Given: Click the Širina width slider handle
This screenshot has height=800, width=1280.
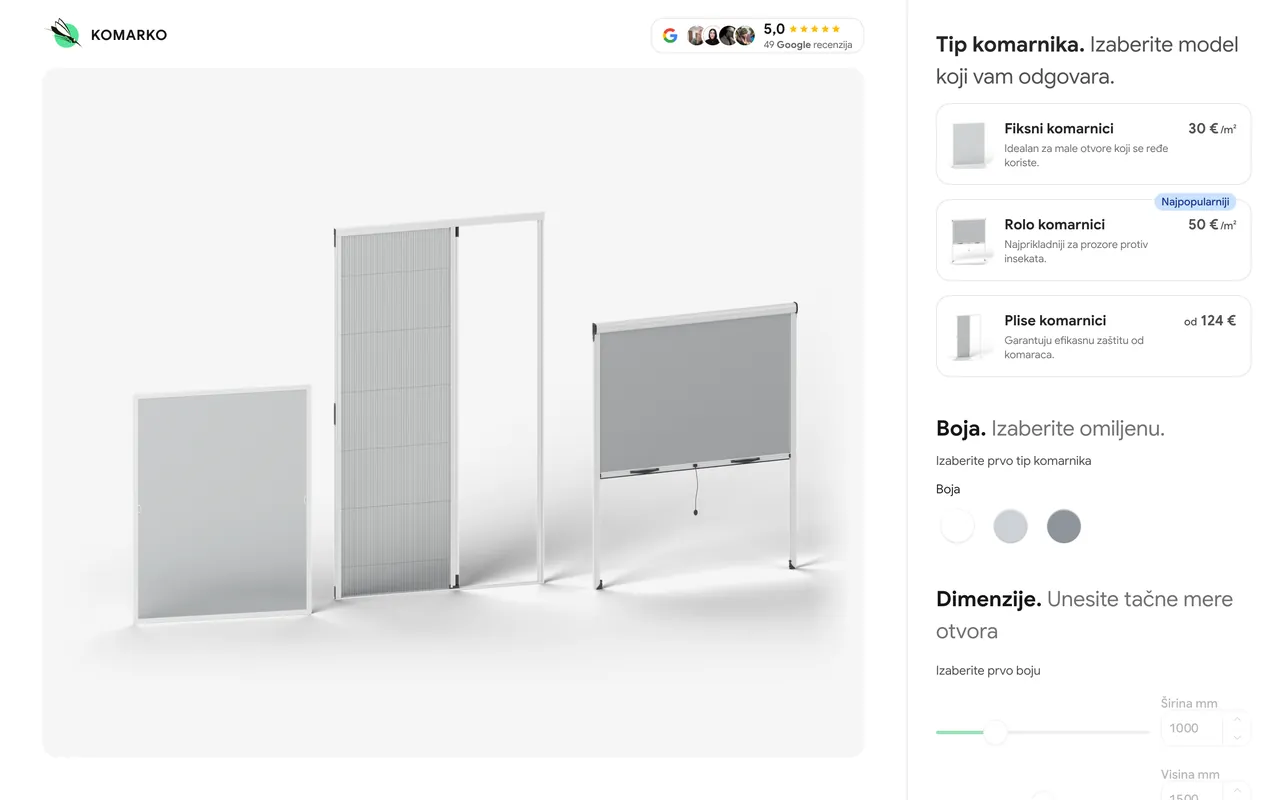Looking at the screenshot, I should click(995, 732).
